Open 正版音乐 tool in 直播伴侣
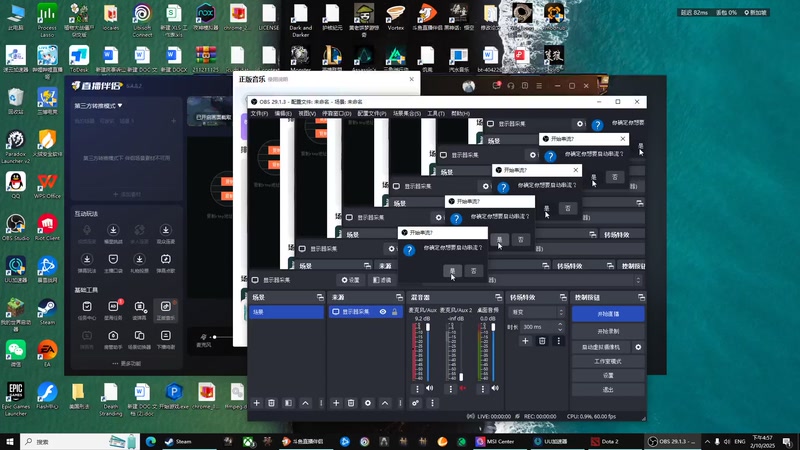 (x=166, y=310)
